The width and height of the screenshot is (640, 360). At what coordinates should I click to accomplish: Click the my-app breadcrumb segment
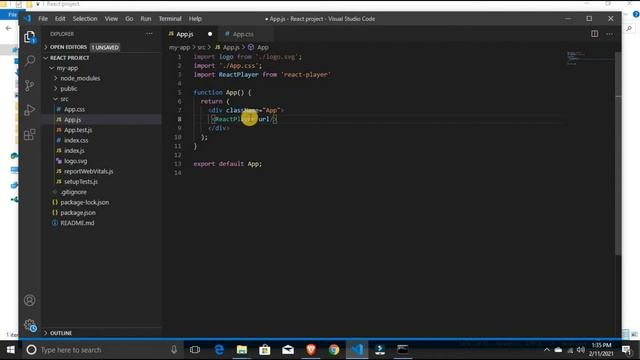click(x=180, y=47)
